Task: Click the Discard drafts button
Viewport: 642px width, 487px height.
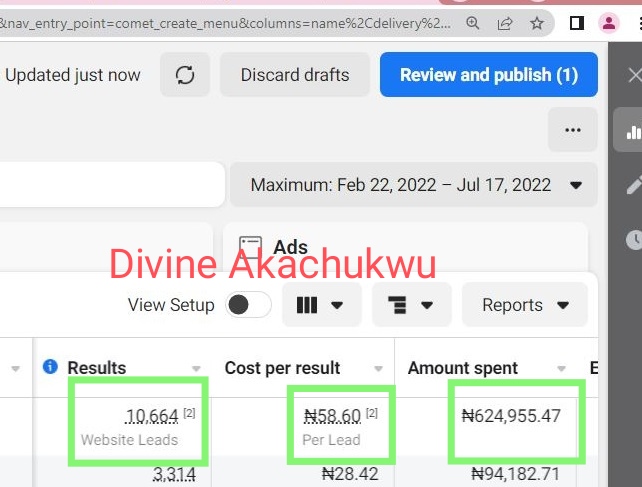Action: pos(295,75)
